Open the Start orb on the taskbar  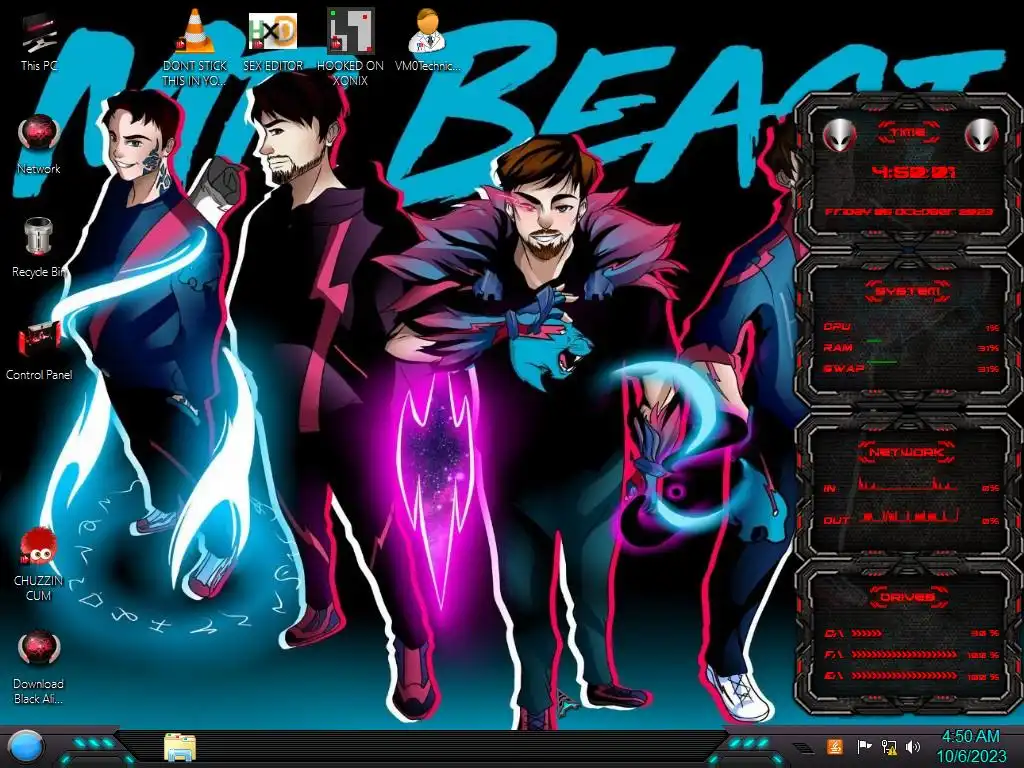click(25, 747)
